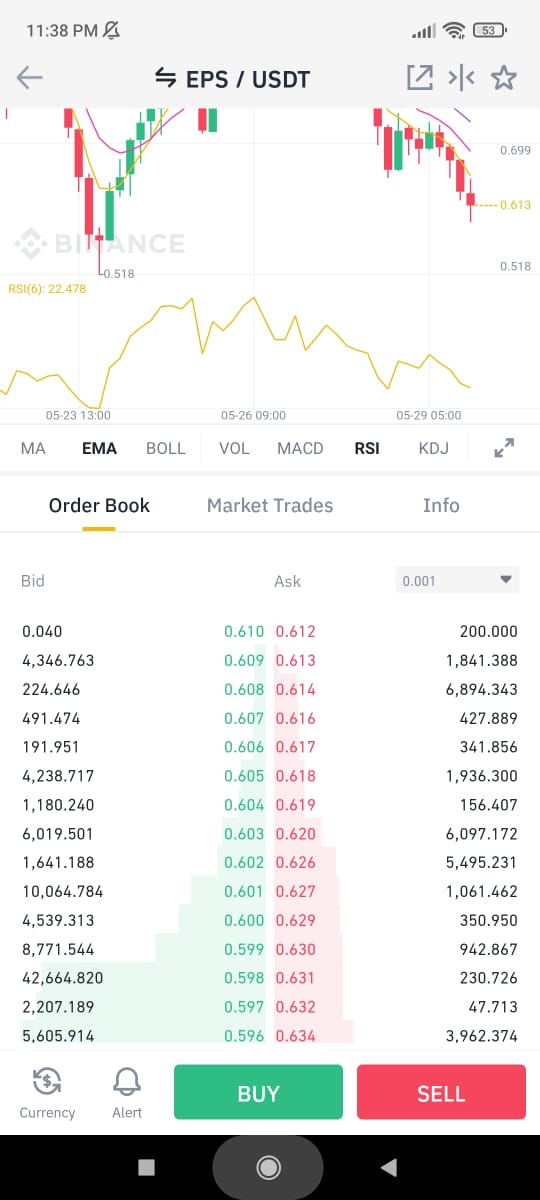540x1200 pixels.
Task: Tap the red SELL button
Action: point(441,1092)
